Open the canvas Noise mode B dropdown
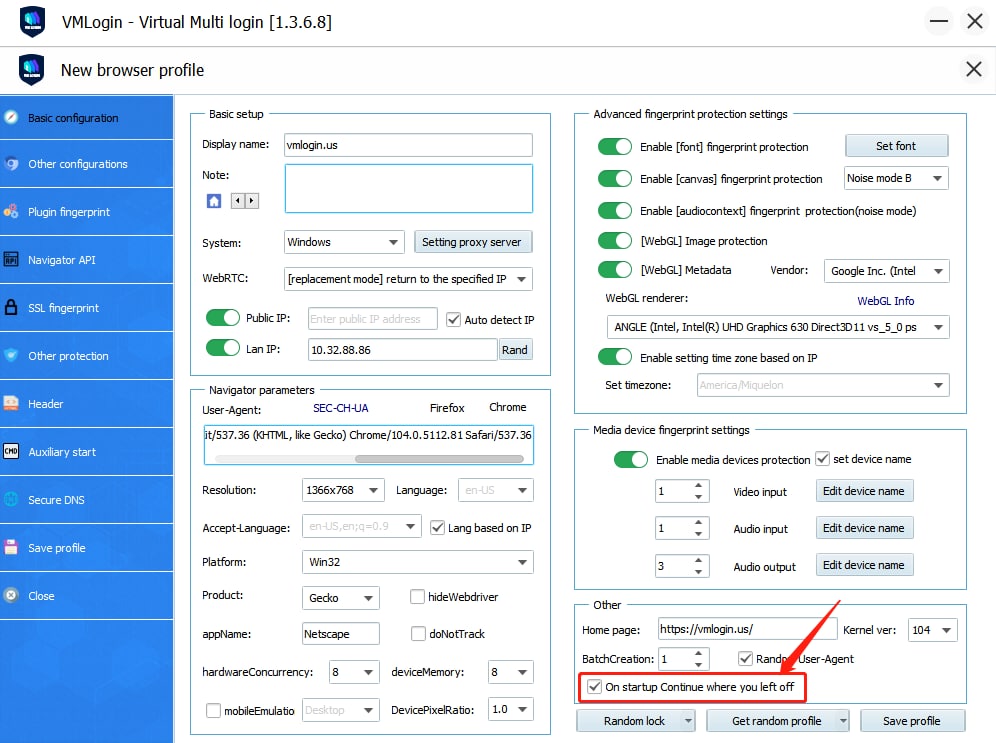This screenshot has width=996, height=743. pos(895,179)
